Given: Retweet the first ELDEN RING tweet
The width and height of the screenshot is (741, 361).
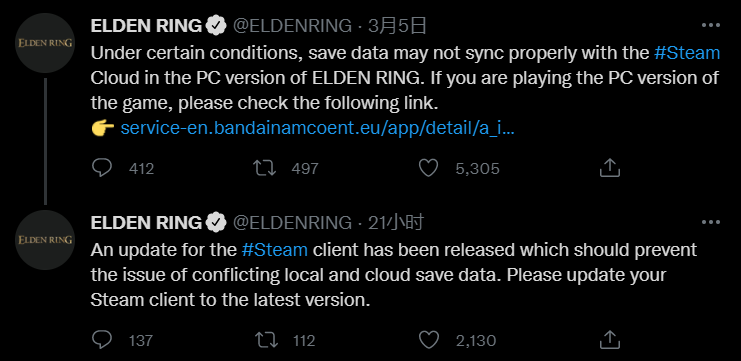Looking at the screenshot, I should click(x=265, y=168).
